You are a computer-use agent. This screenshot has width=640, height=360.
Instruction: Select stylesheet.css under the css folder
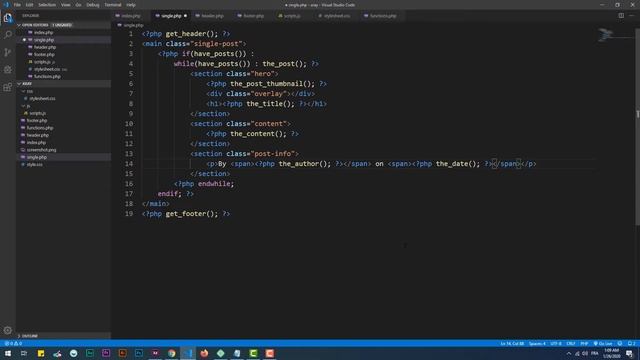(x=42, y=98)
